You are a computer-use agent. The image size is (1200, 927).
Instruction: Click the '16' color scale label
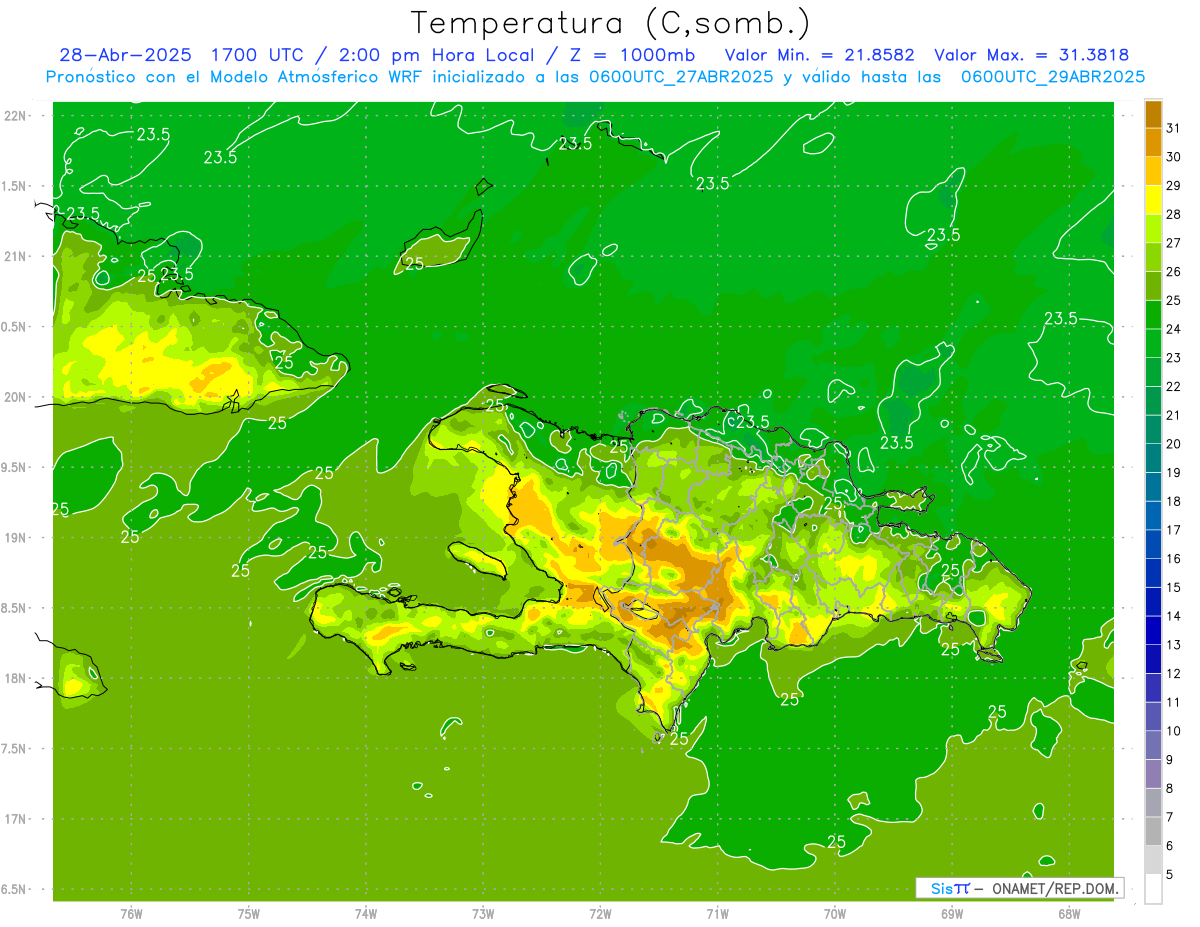pyautogui.click(x=1174, y=559)
